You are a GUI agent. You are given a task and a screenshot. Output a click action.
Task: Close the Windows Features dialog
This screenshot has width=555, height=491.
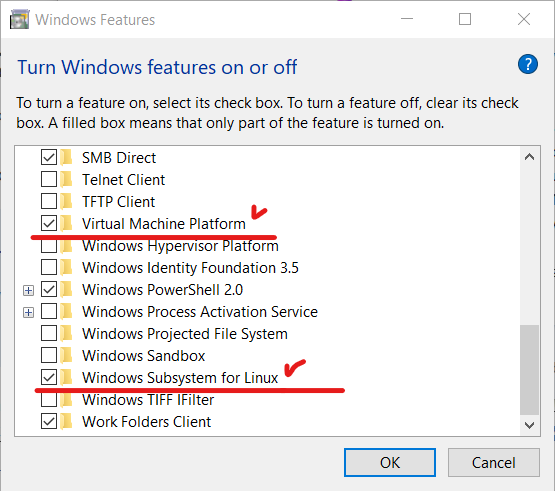(x=524, y=19)
